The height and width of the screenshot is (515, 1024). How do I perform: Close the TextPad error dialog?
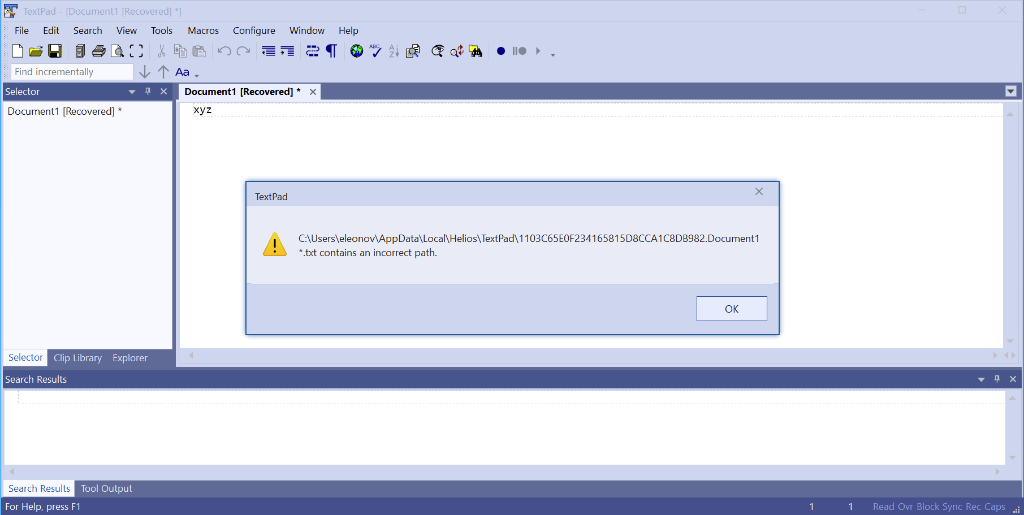[x=759, y=191]
